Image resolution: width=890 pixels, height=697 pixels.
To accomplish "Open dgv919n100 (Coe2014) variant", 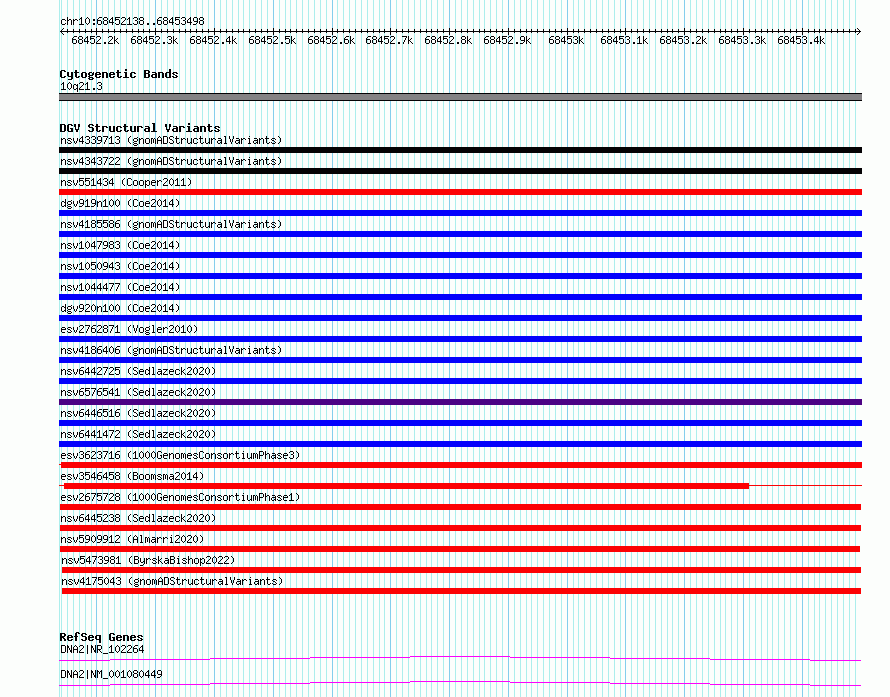I will point(120,203).
